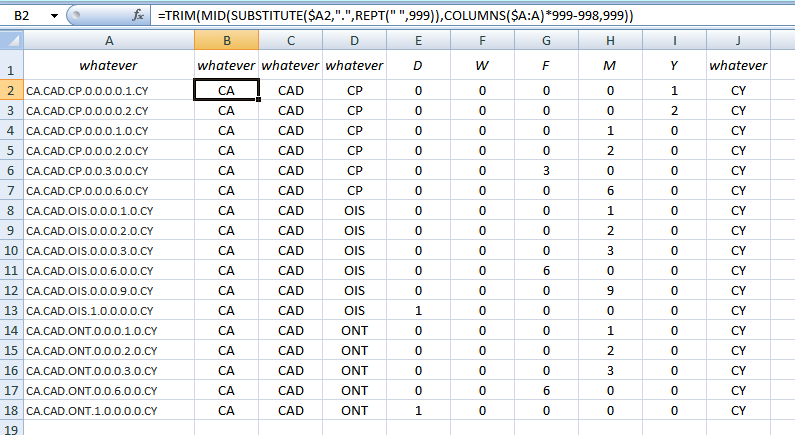Click cell CA.CAD.ONT.0.0.0.1.0.CY

point(109,331)
